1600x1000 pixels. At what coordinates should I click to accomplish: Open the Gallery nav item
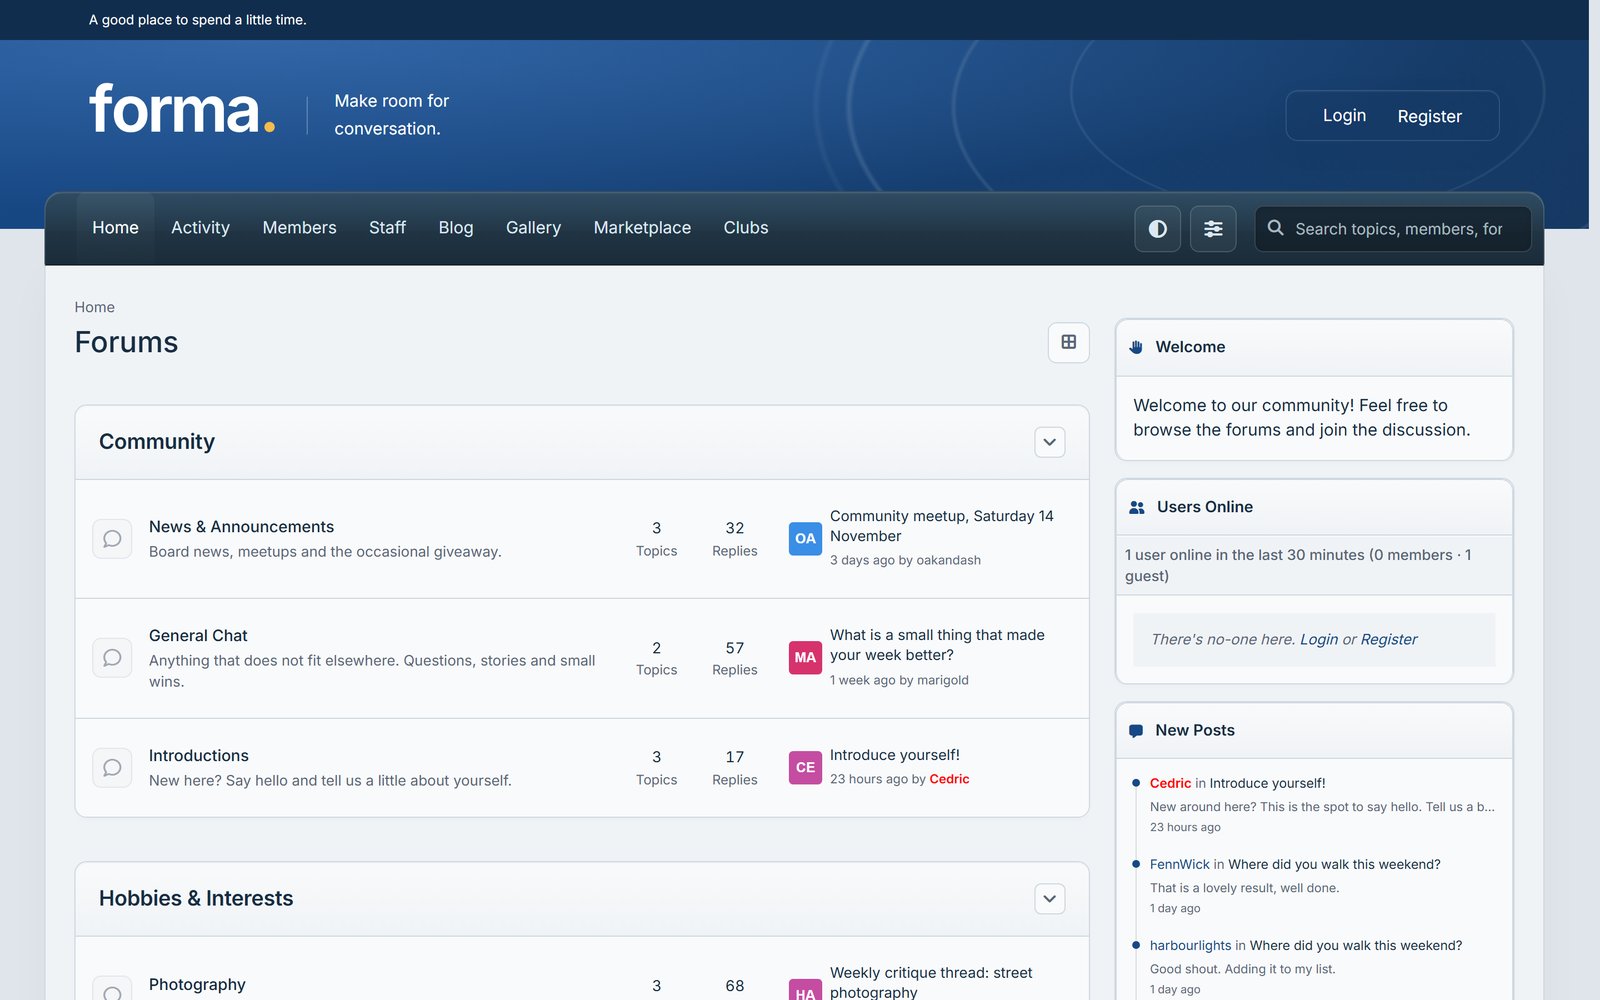click(x=533, y=228)
